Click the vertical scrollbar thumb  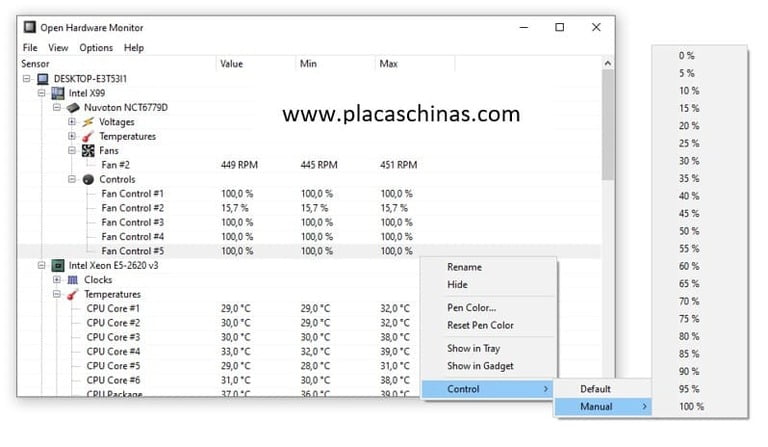[x=607, y=125]
